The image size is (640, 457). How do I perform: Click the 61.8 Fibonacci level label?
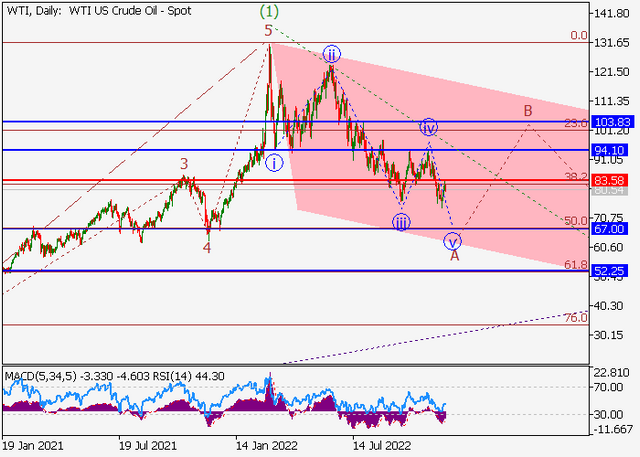pyautogui.click(x=576, y=265)
